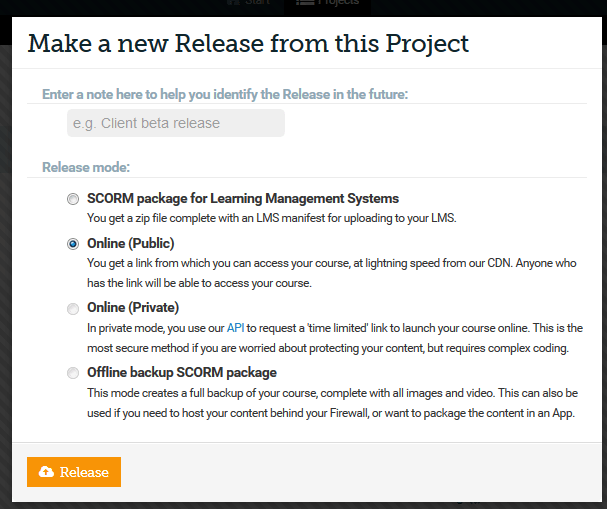The image size is (607, 509).
Task: Select the SCORM package radio button
Action: click(73, 199)
